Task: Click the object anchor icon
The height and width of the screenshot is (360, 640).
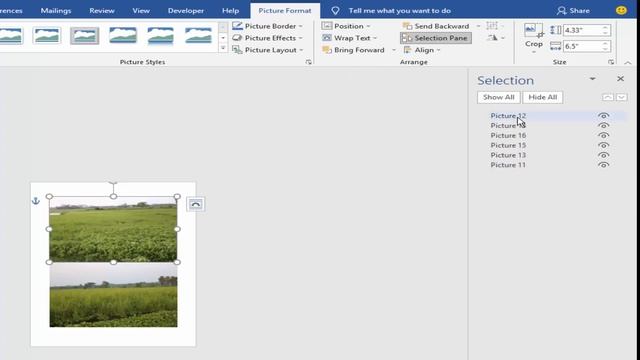Action: 36,200
